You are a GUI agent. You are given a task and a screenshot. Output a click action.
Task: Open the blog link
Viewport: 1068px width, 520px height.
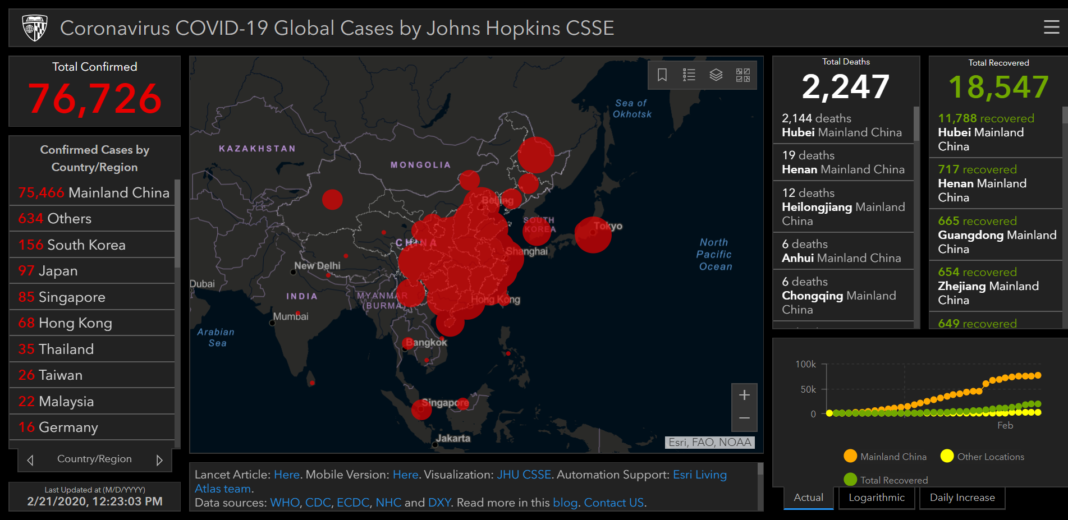(565, 503)
